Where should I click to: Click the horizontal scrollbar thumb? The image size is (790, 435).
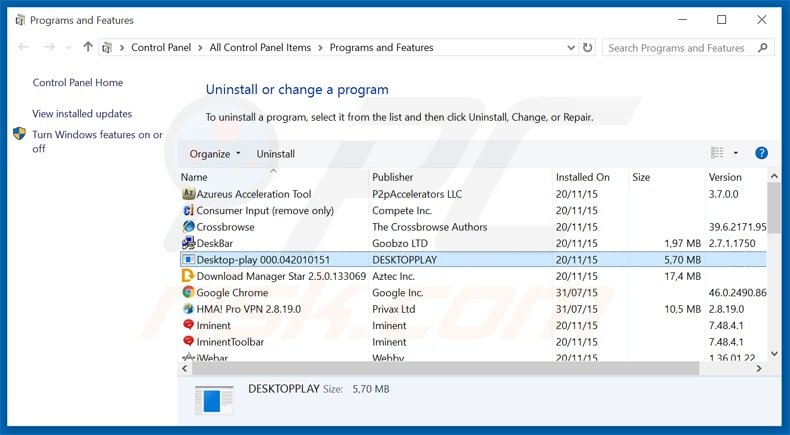[445, 368]
